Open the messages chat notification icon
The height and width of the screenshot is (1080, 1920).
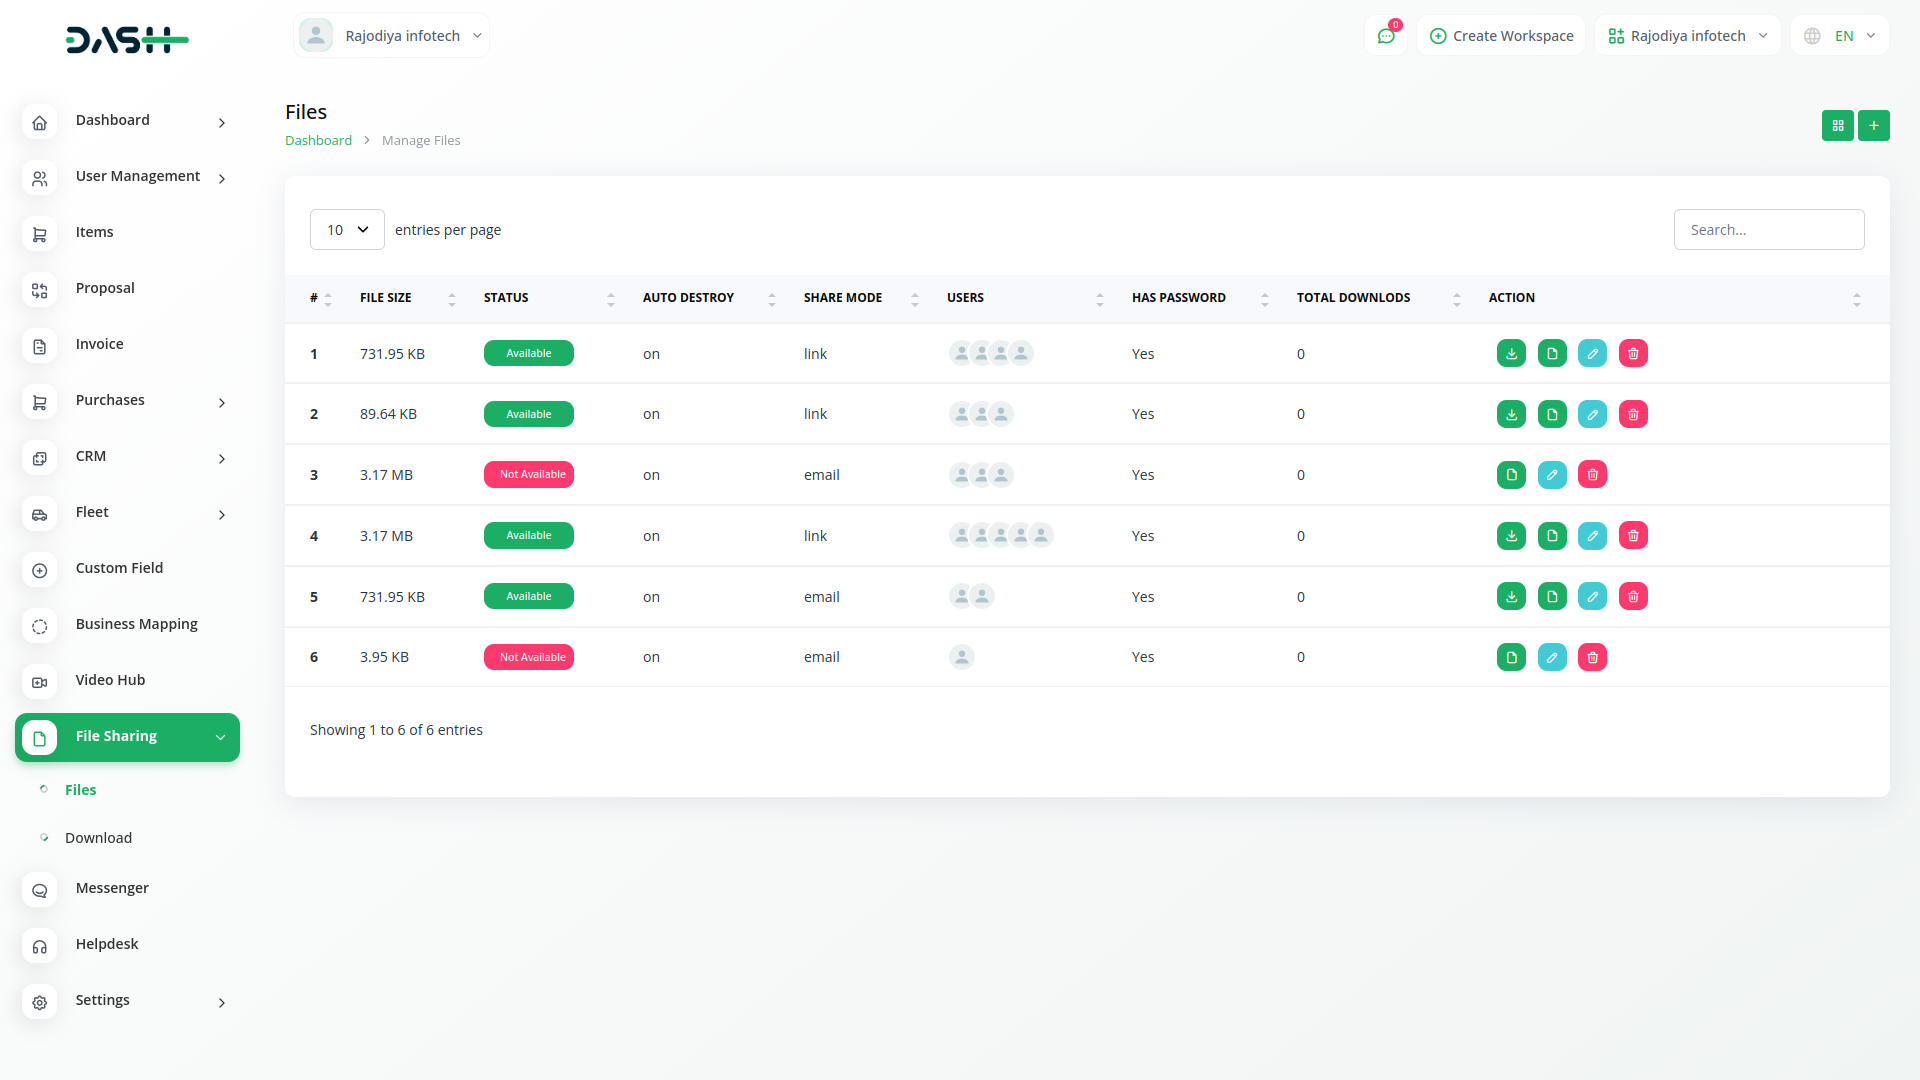pos(1386,36)
